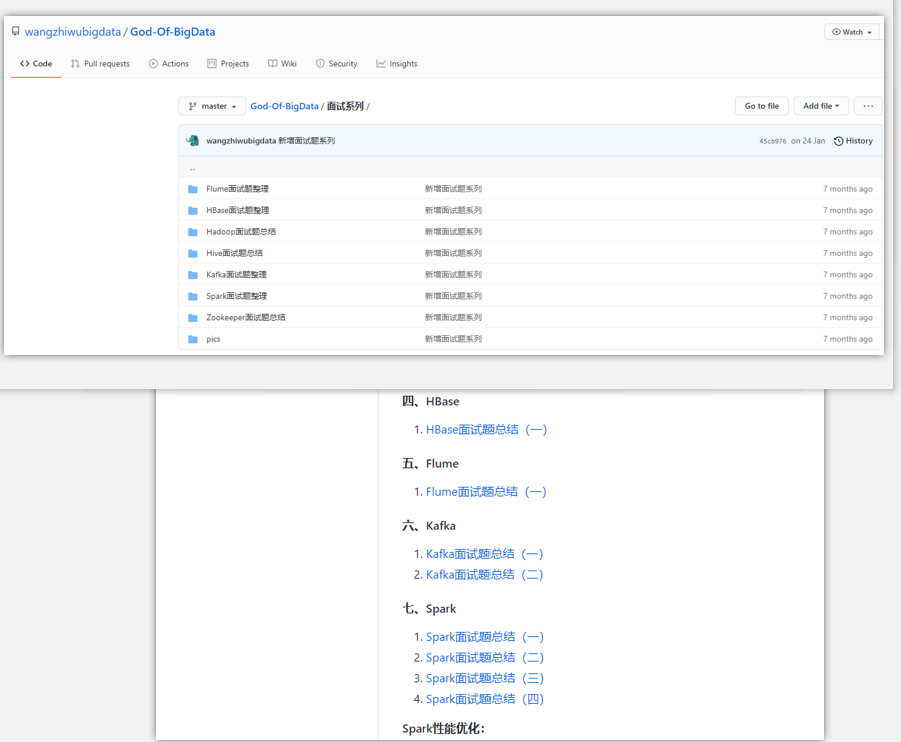Open the master branch dropdown

pos(212,106)
